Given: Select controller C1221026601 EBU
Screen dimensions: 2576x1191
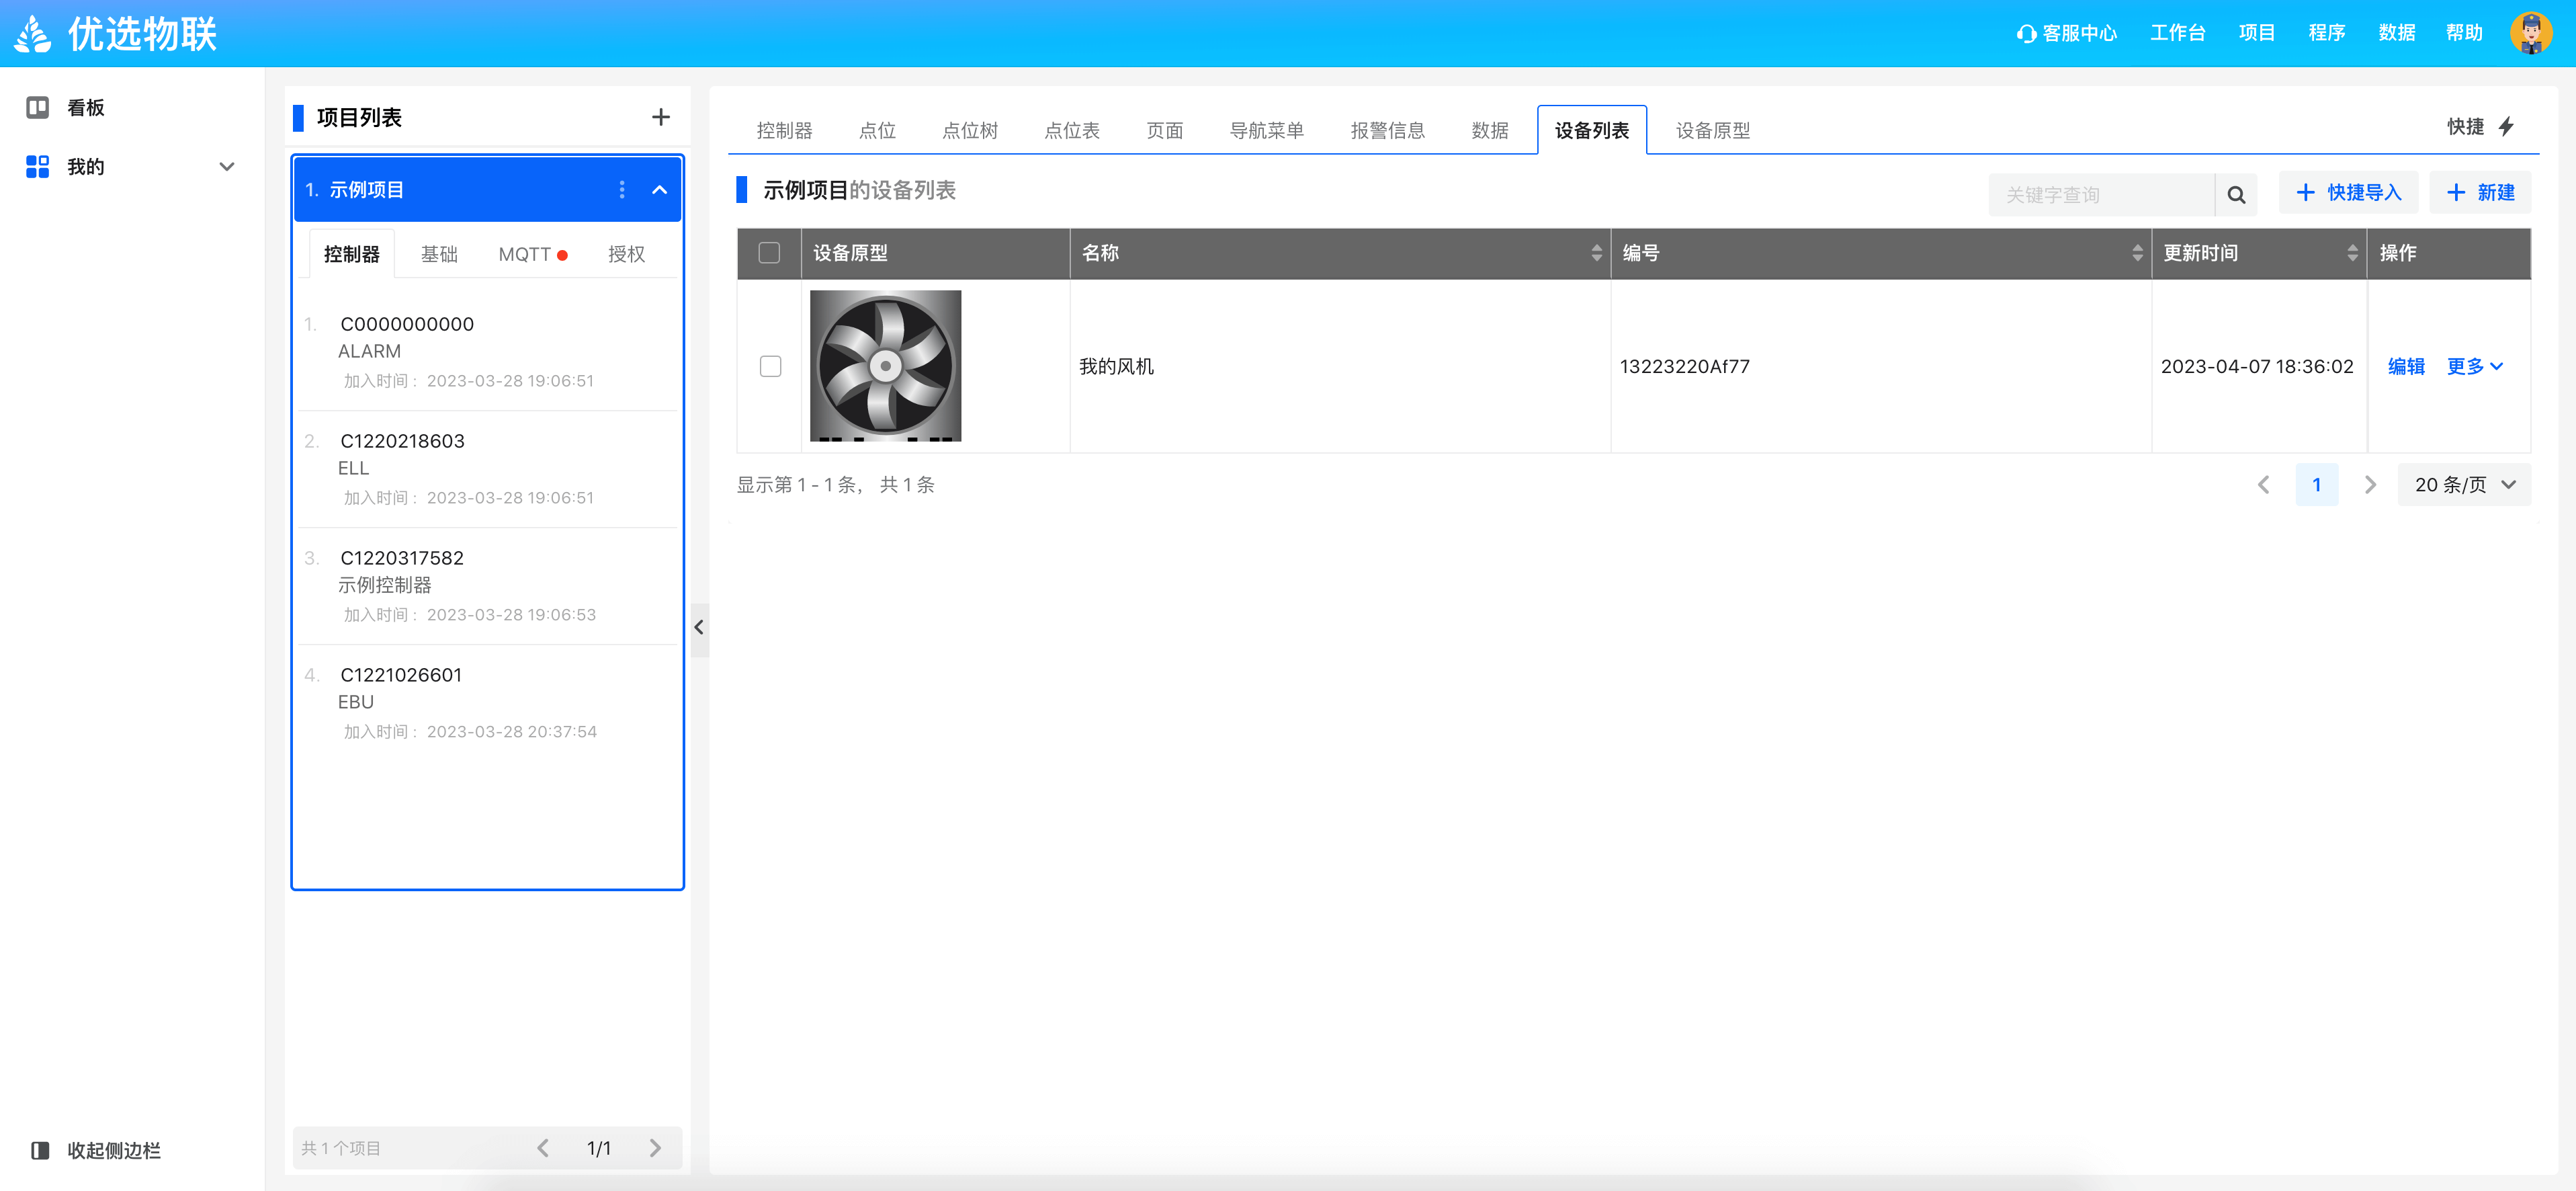Looking at the screenshot, I should click(x=488, y=703).
